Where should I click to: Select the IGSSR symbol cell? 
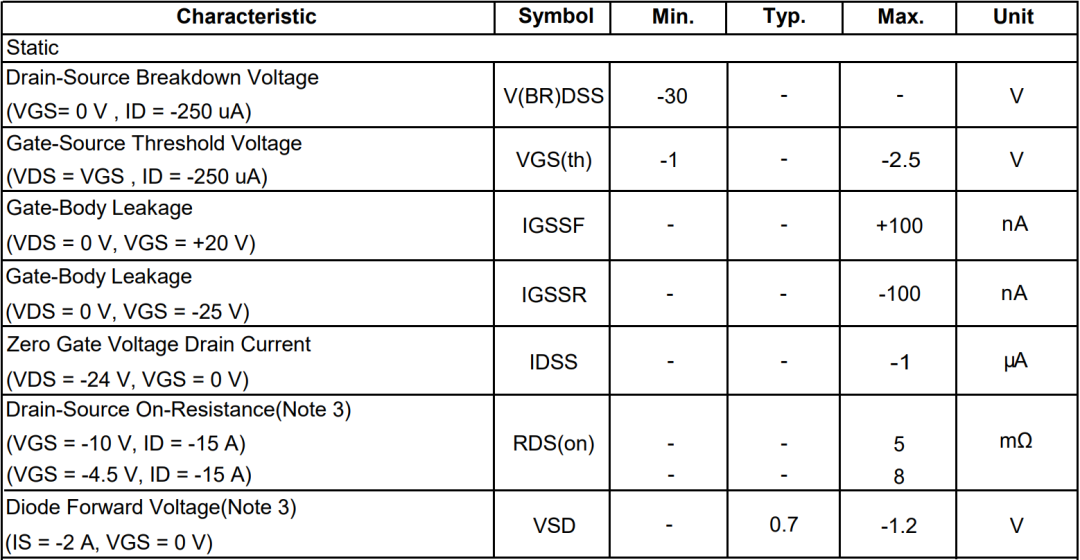click(x=554, y=294)
